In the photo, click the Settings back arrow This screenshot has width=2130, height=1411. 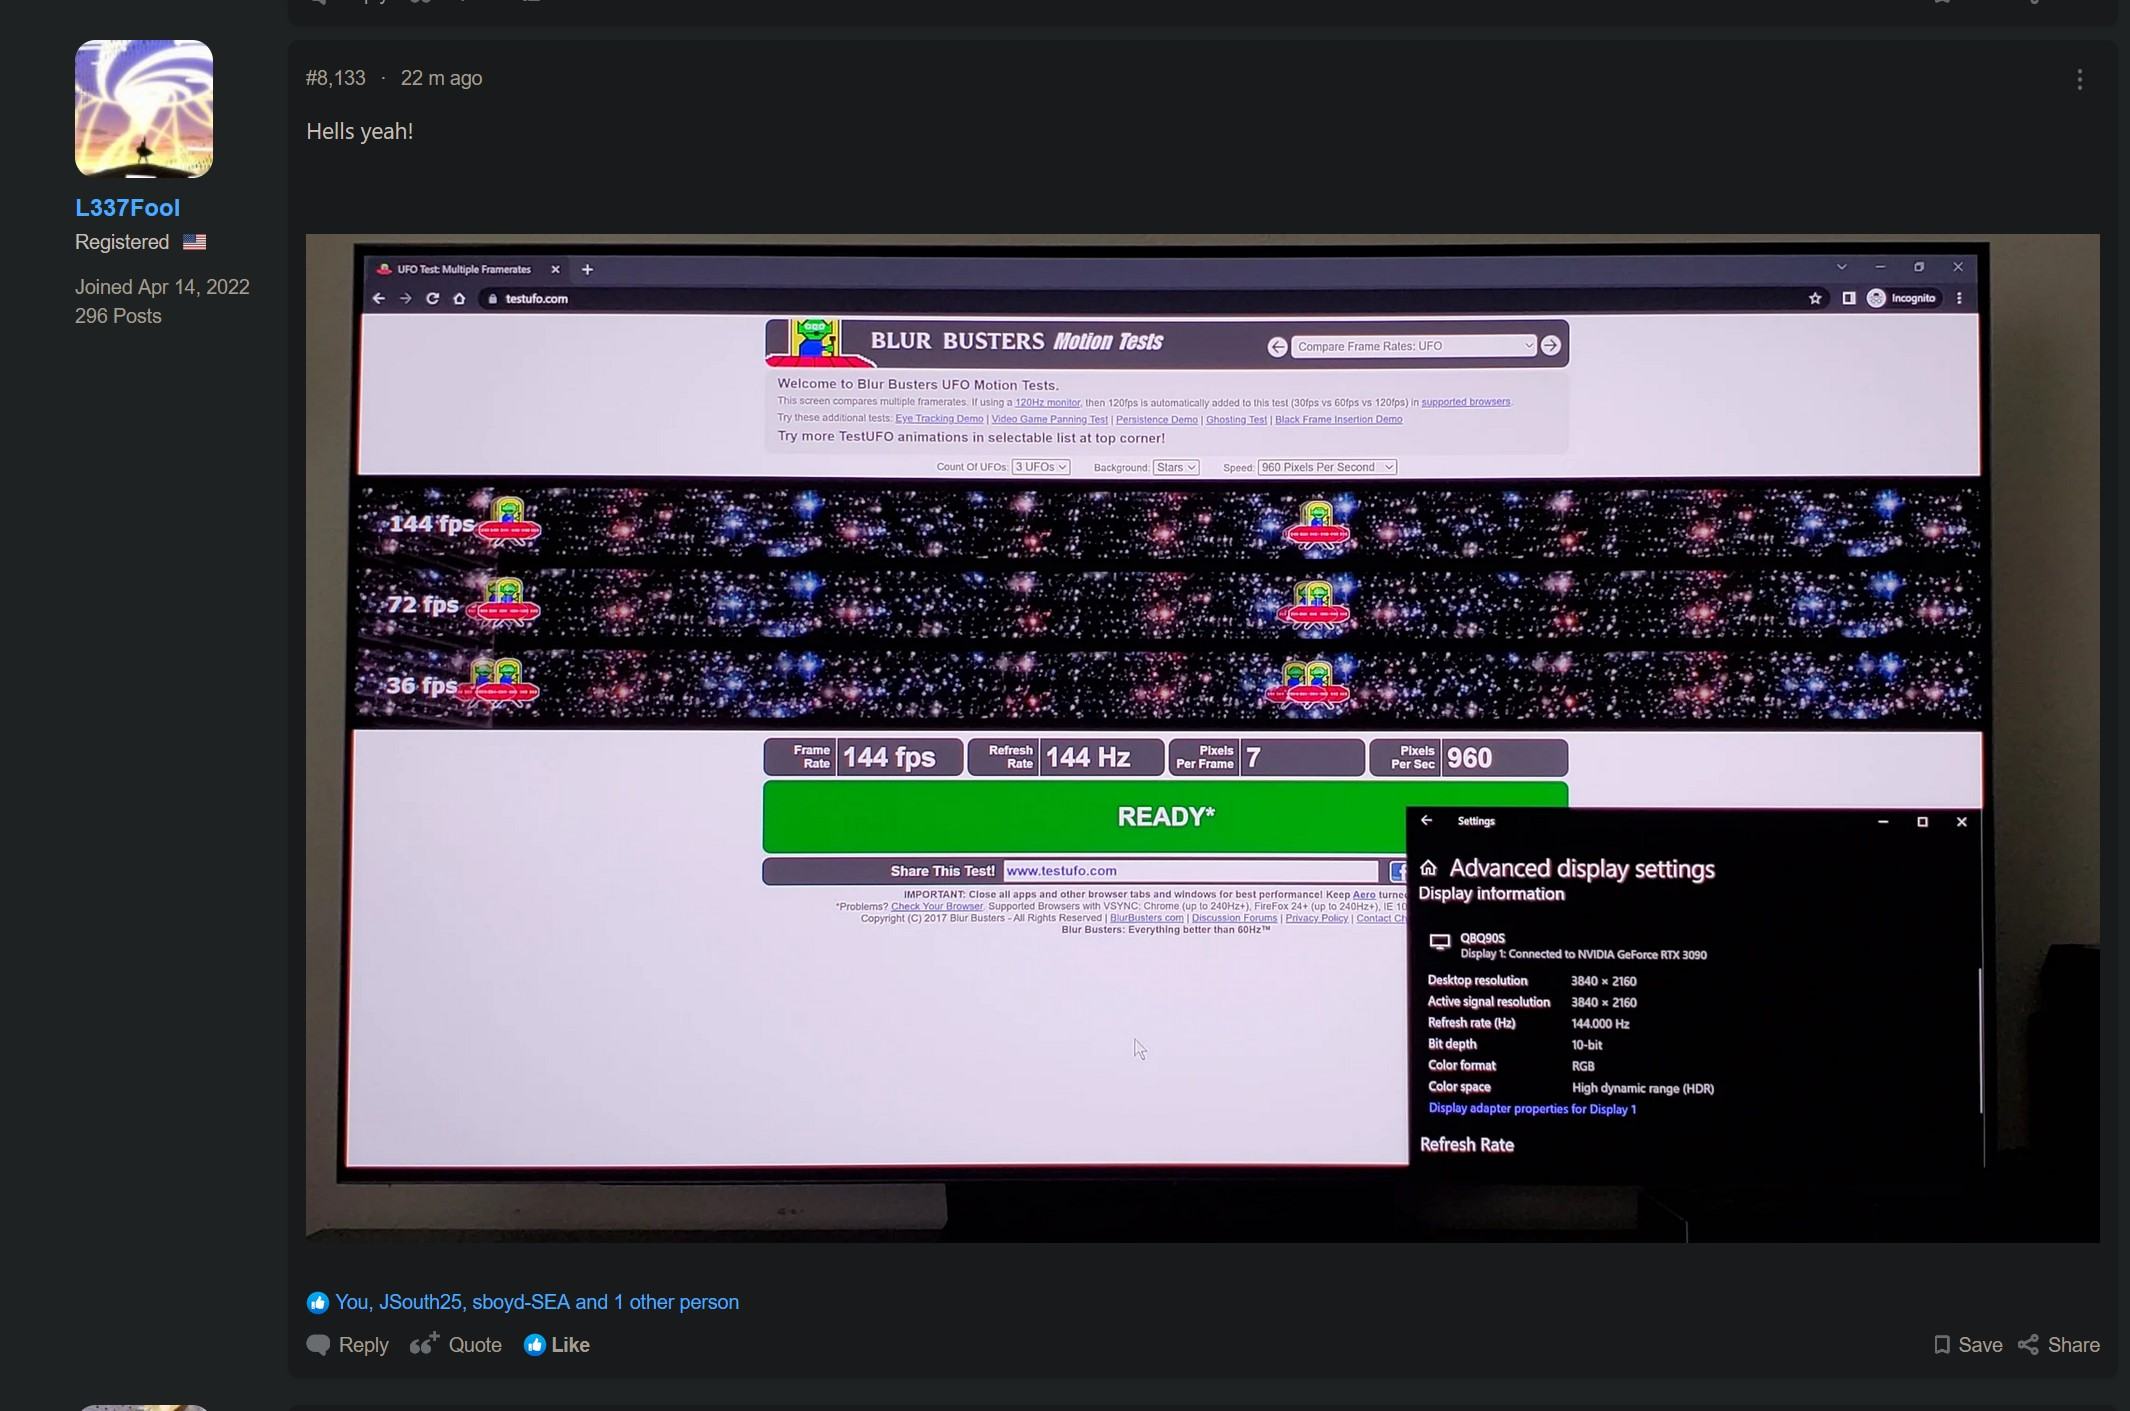click(x=1427, y=821)
